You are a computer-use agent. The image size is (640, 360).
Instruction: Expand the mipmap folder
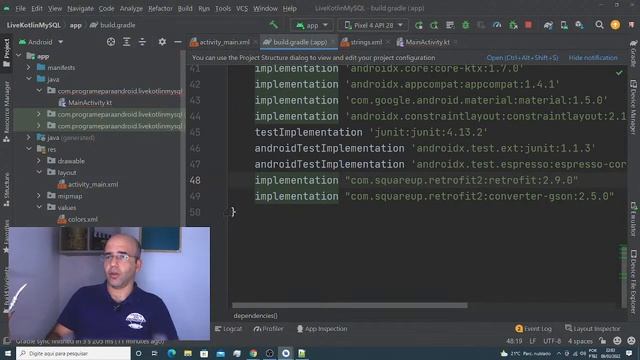click(39, 196)
